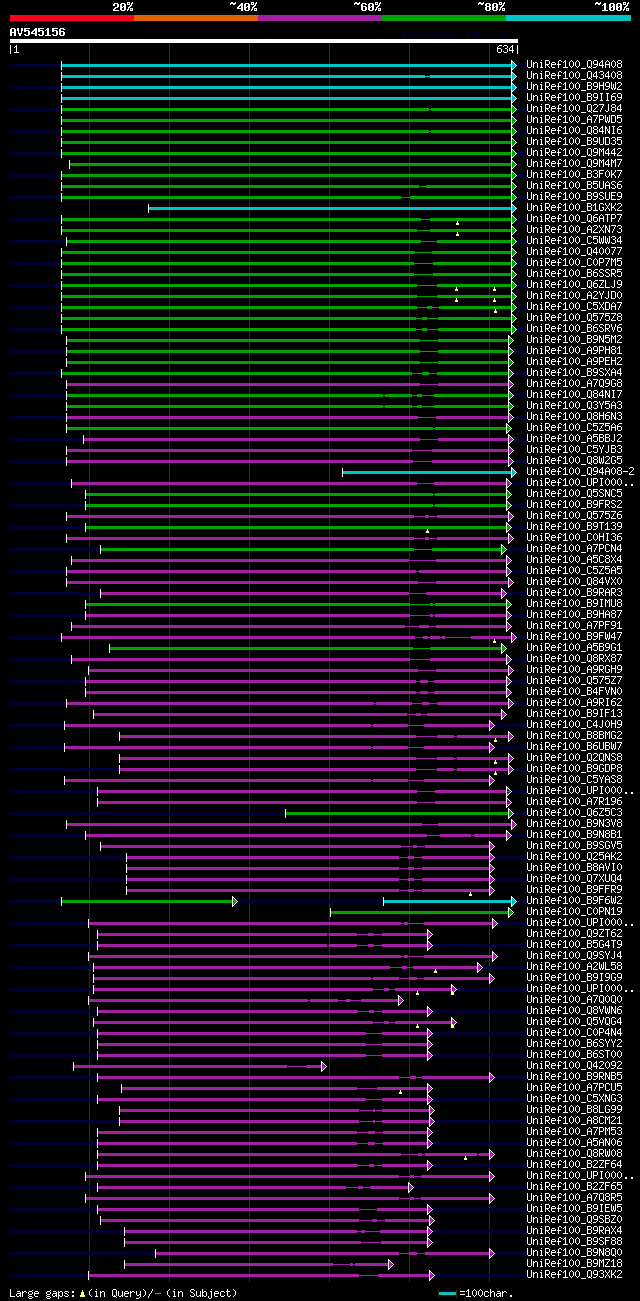
Task: Click the green alignment bar for Q6Z5C3
Action: [x=399, y=813]
